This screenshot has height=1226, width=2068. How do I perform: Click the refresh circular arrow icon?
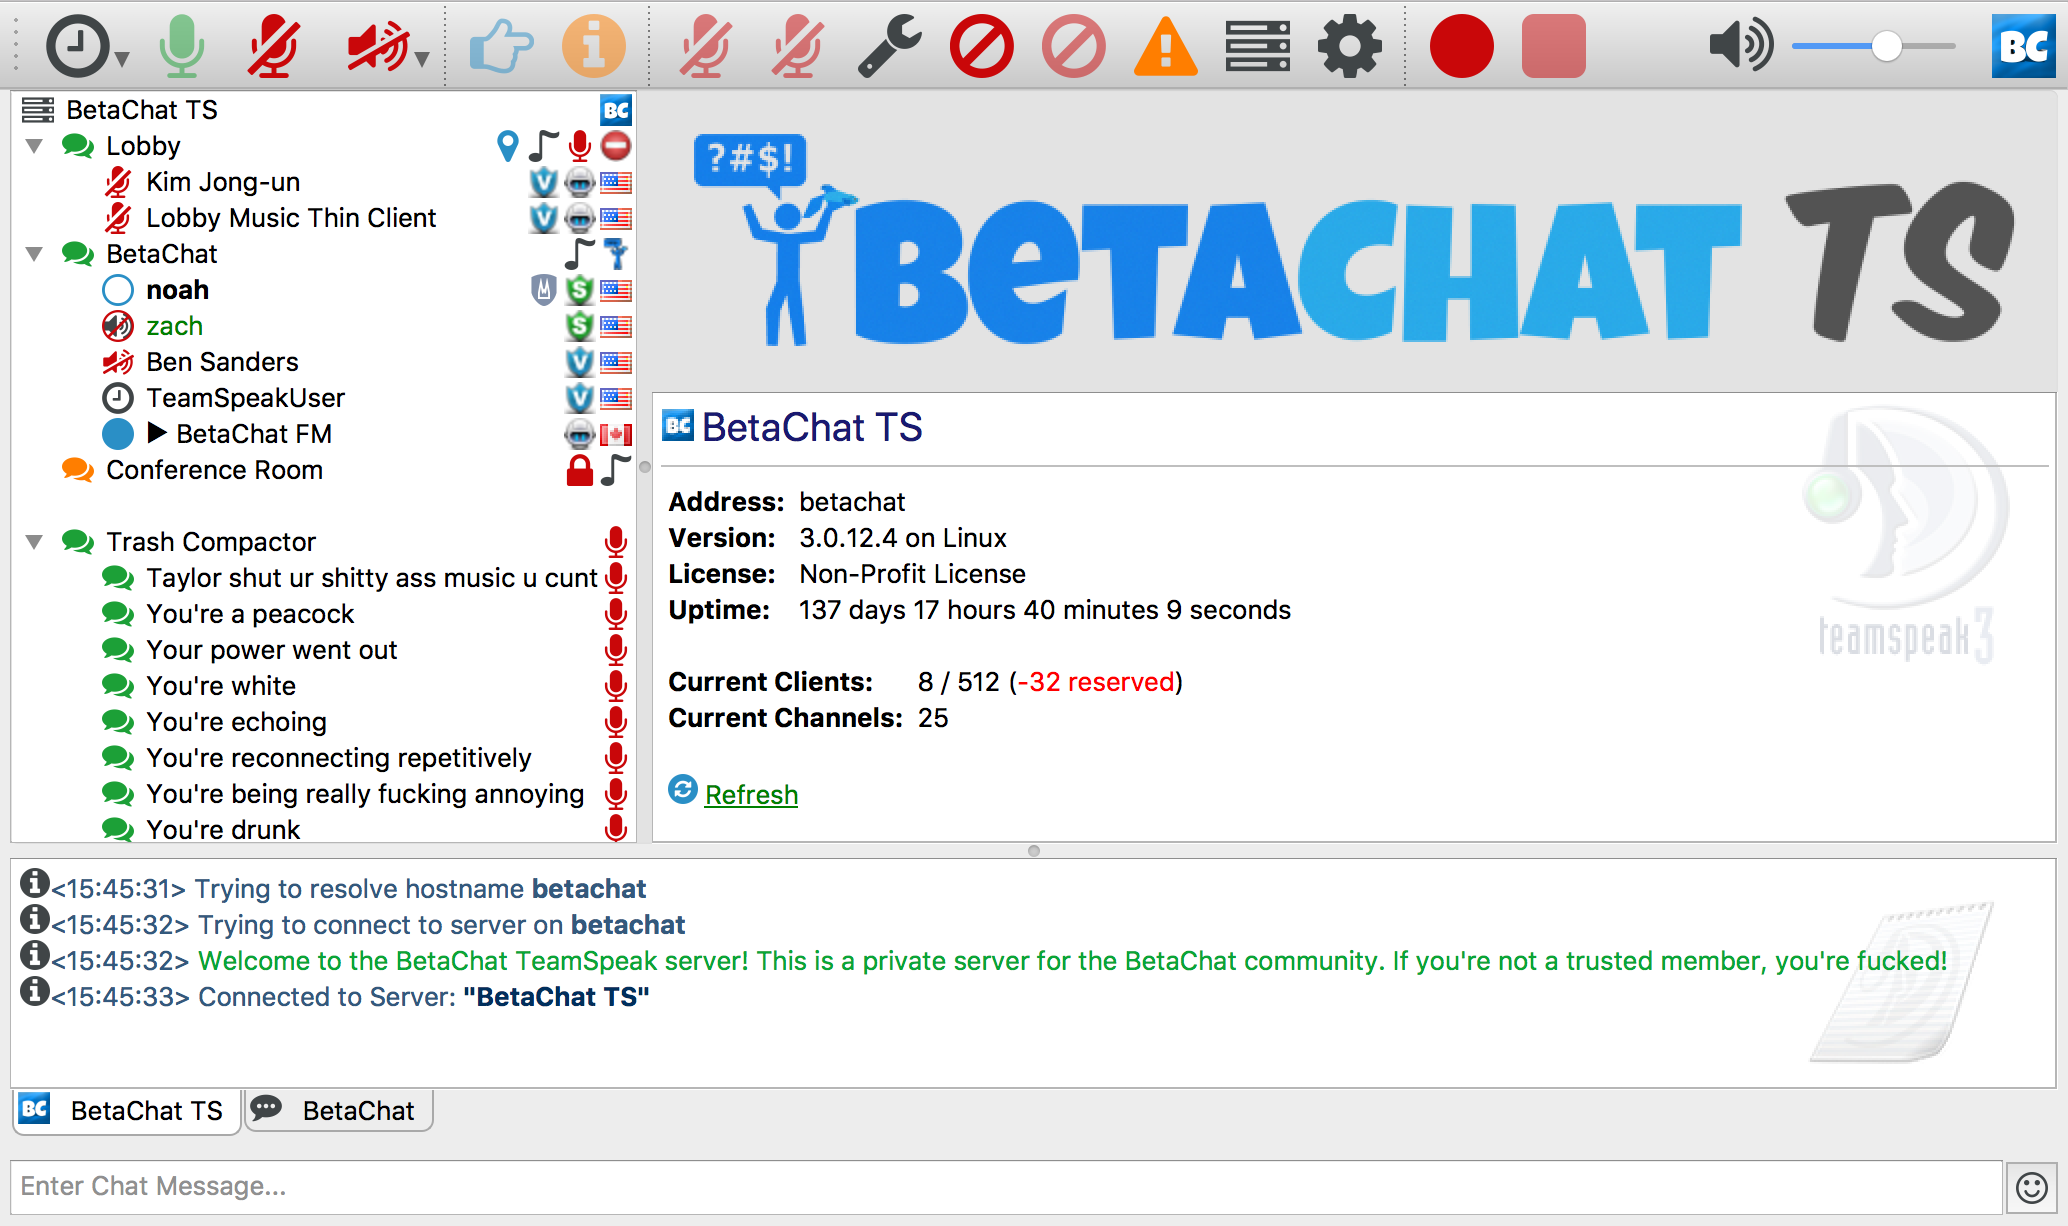pos(683,789)
